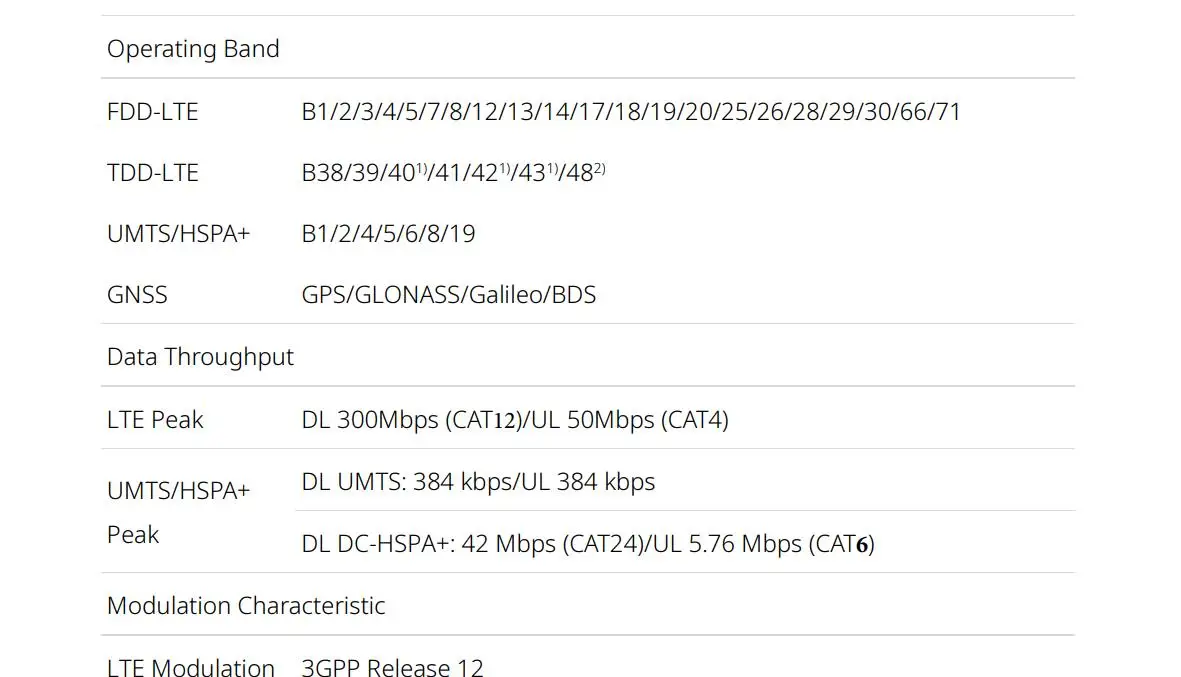Click the GPS/GLONASS/Galileo/BDS value

(x=448, y=295)
